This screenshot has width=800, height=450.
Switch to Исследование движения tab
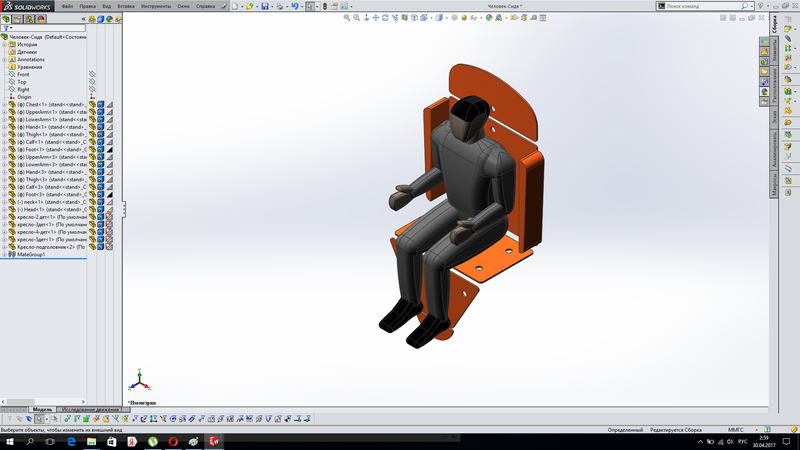pos(92,410)
